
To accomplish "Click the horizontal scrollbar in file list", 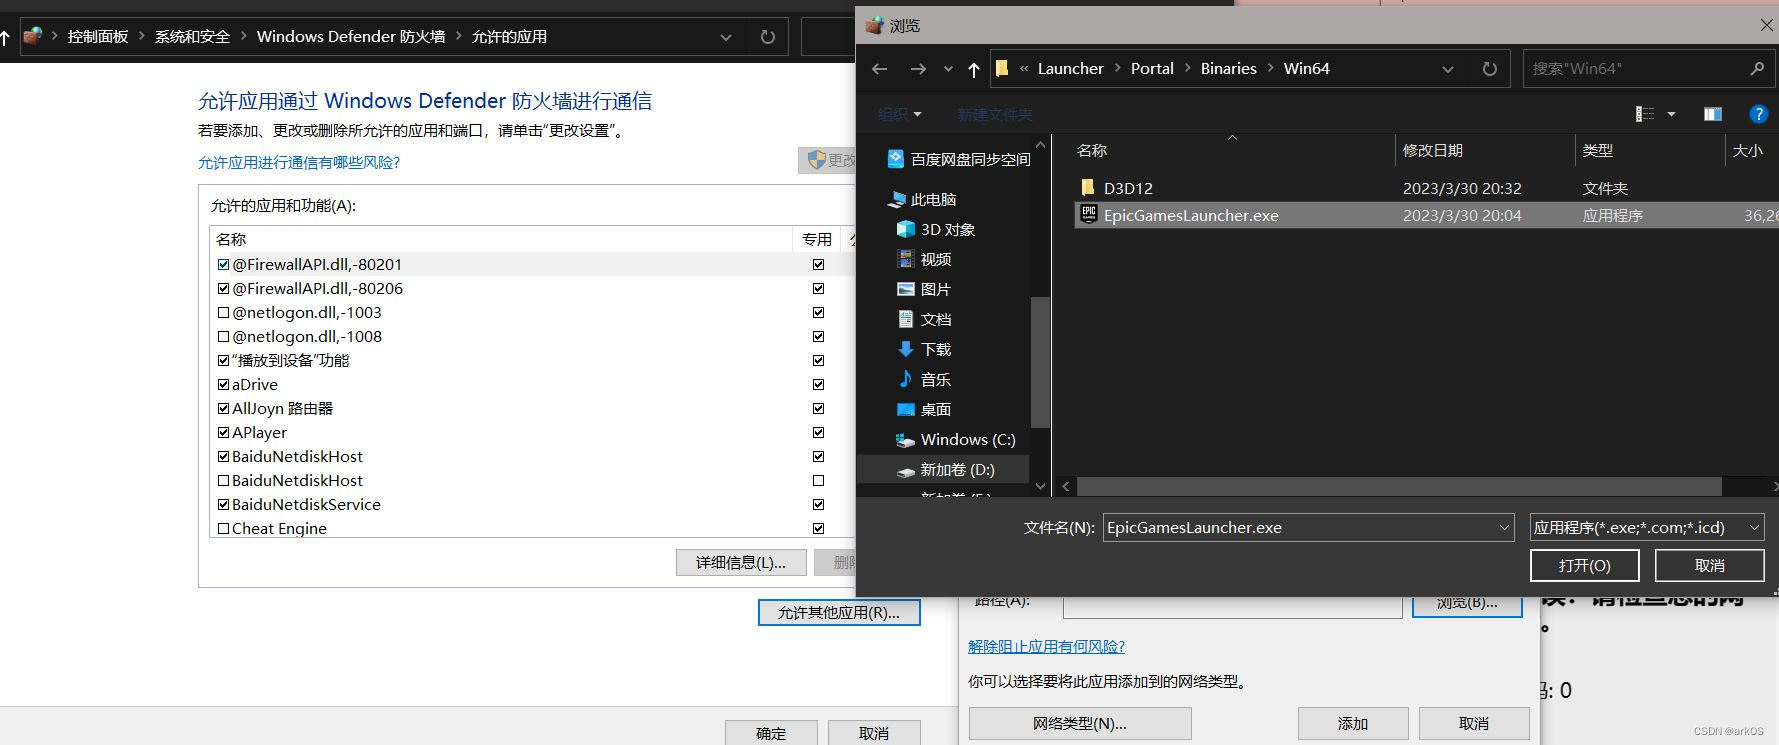I will [1399, 486].
